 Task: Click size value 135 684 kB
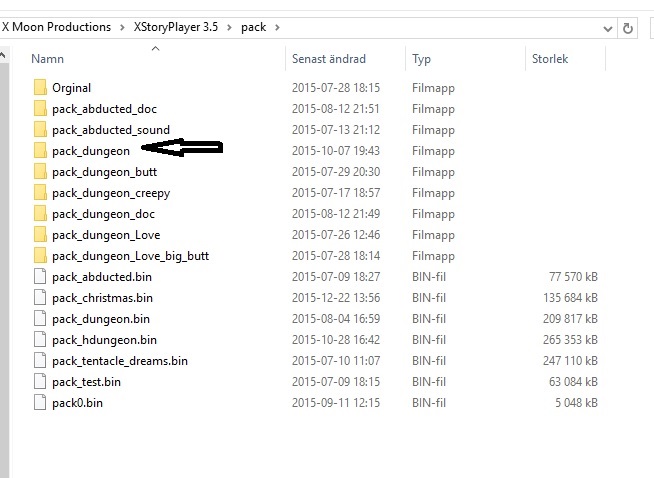(570, 298)
